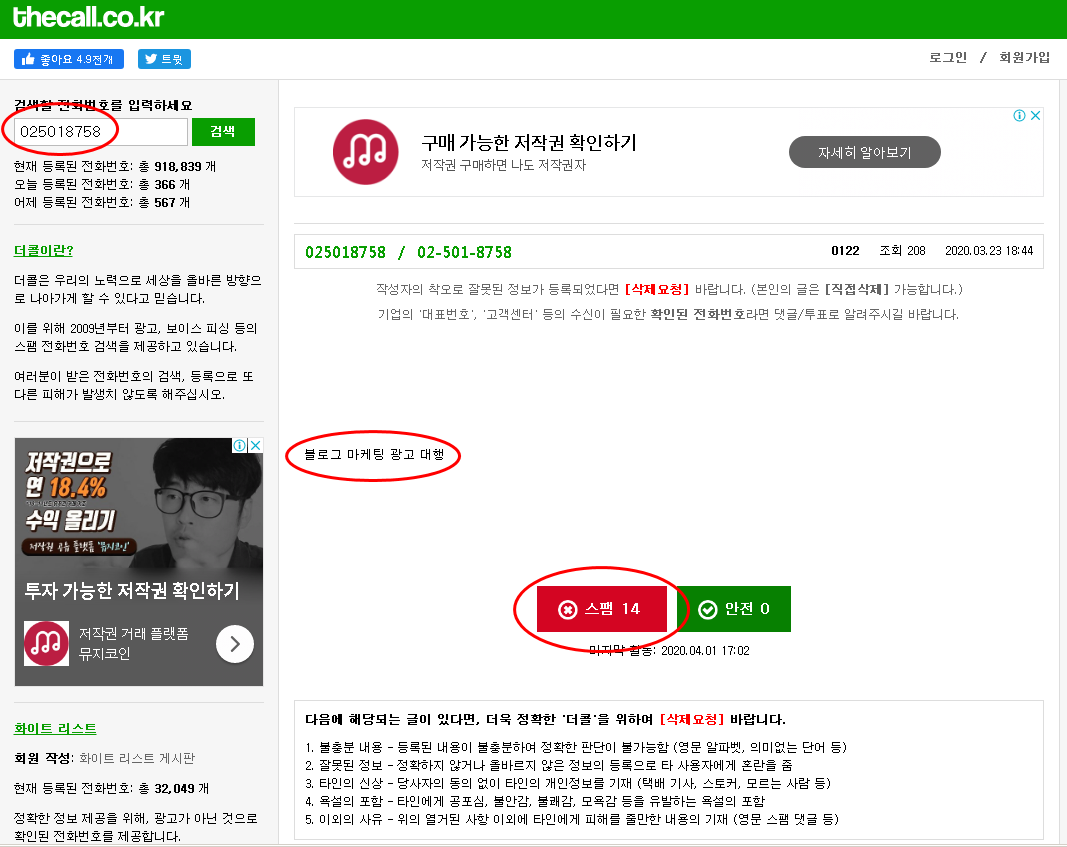
Task: Vote the red 스팸 14 button
Action: click(x=602, y=609)
